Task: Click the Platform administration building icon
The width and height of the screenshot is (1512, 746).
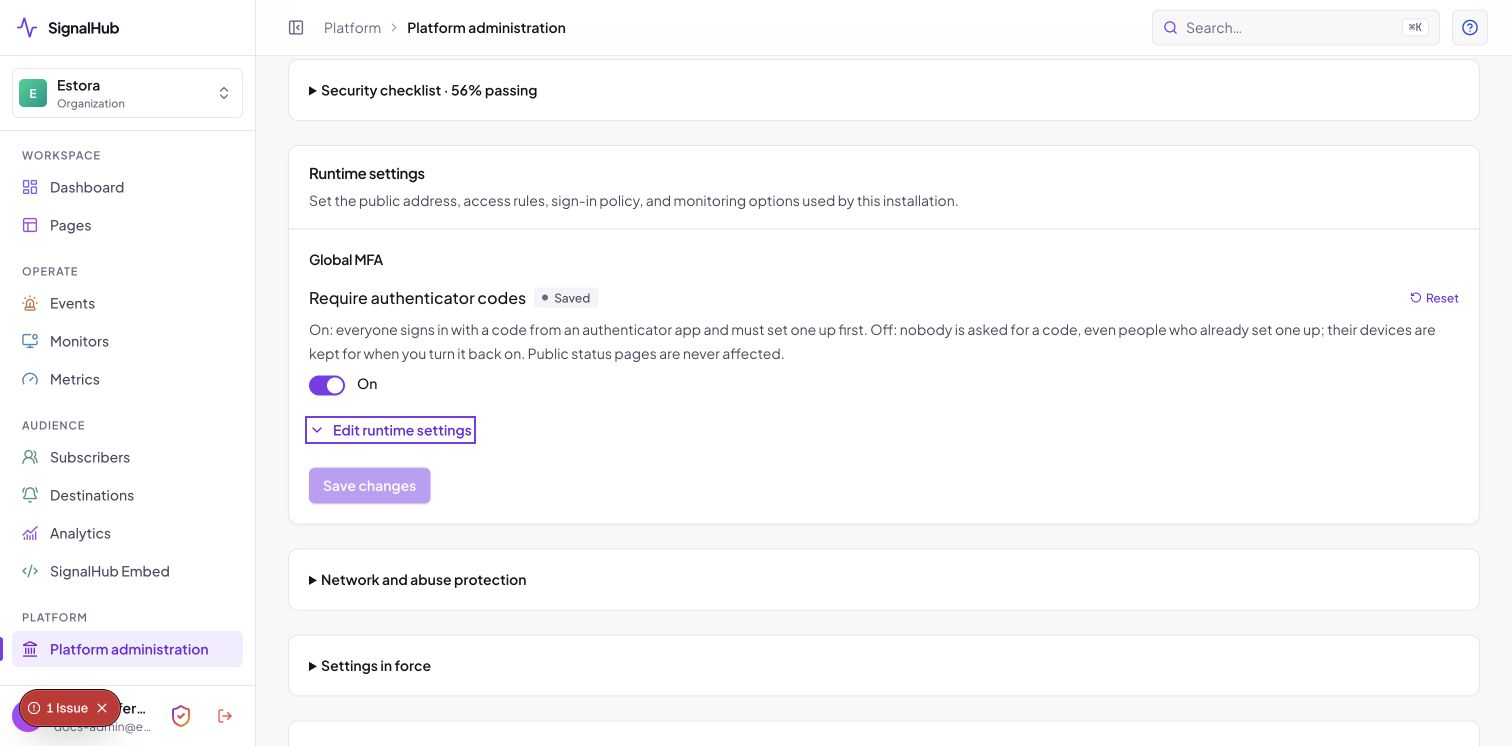Action: (30, 649)
